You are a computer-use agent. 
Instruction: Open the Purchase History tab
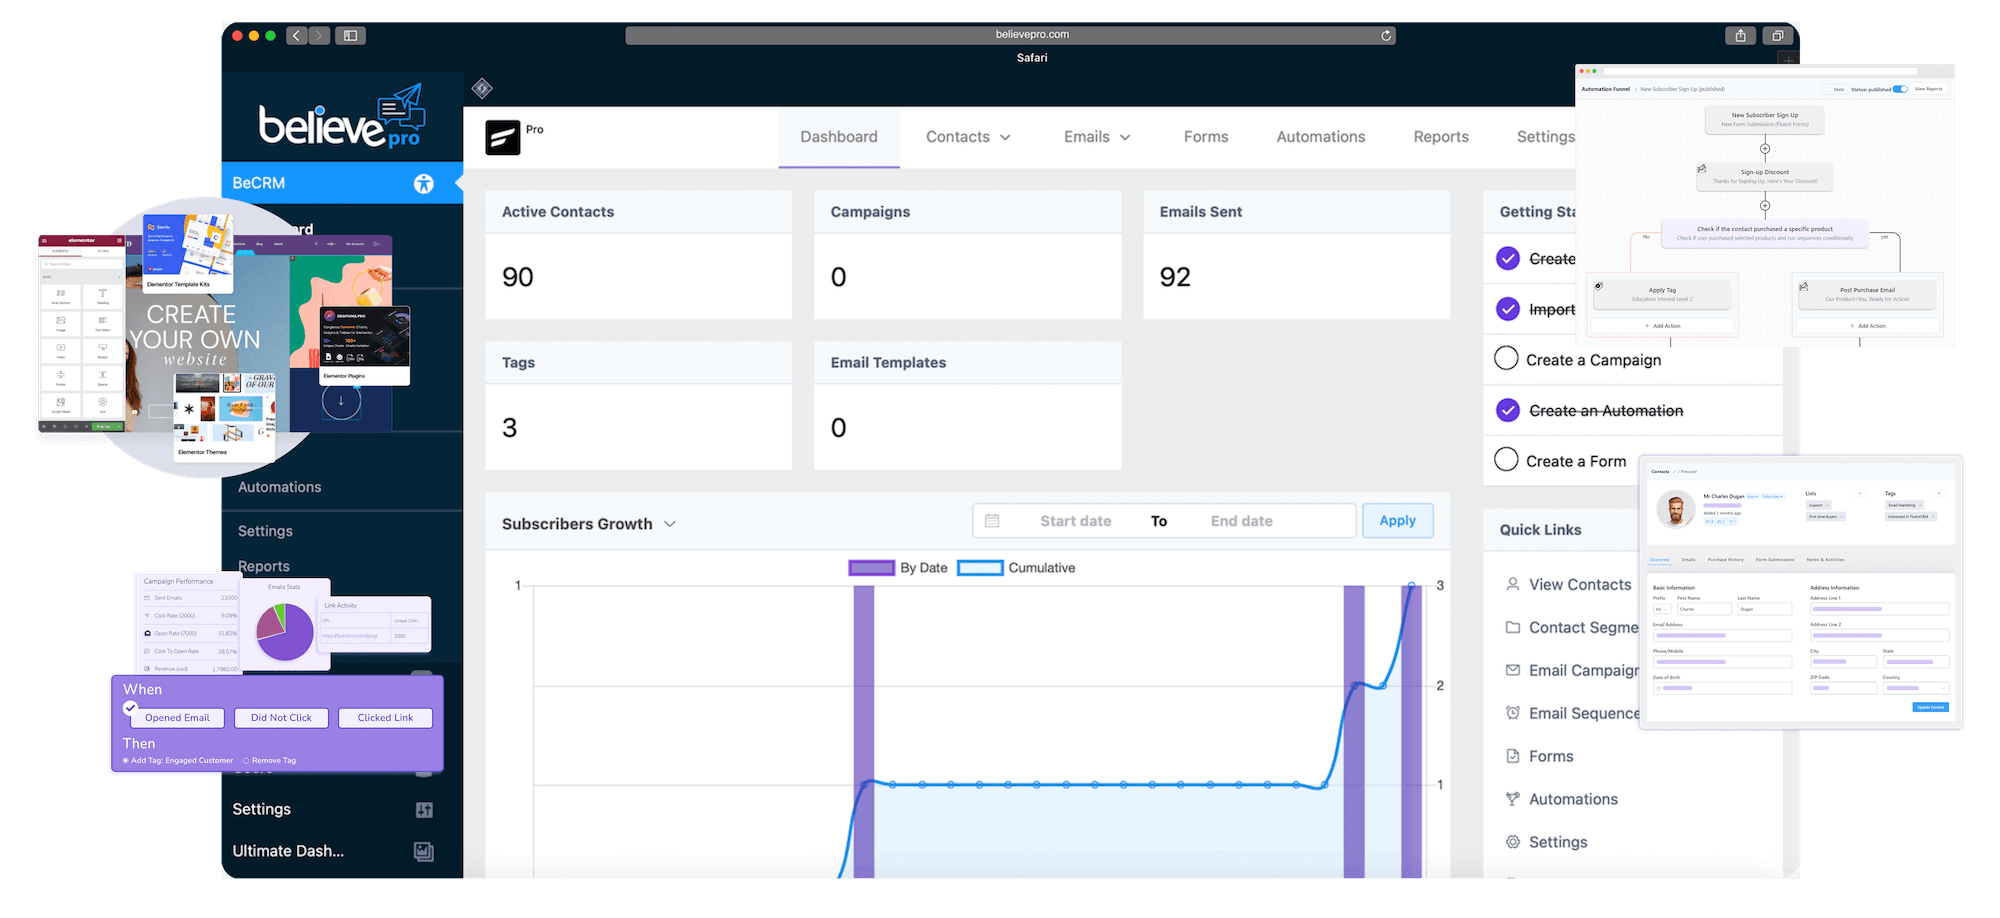1726,560
